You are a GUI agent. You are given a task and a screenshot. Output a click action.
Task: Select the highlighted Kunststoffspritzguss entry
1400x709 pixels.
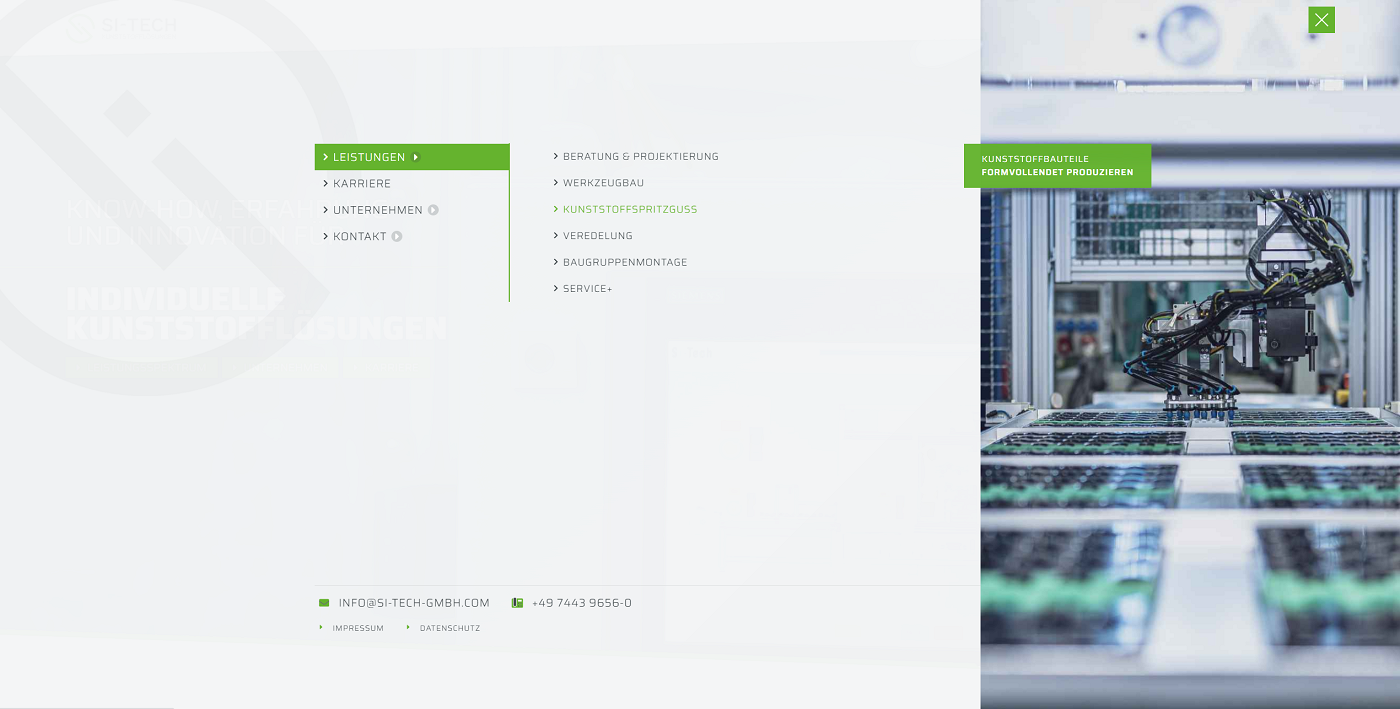(629, 210)
